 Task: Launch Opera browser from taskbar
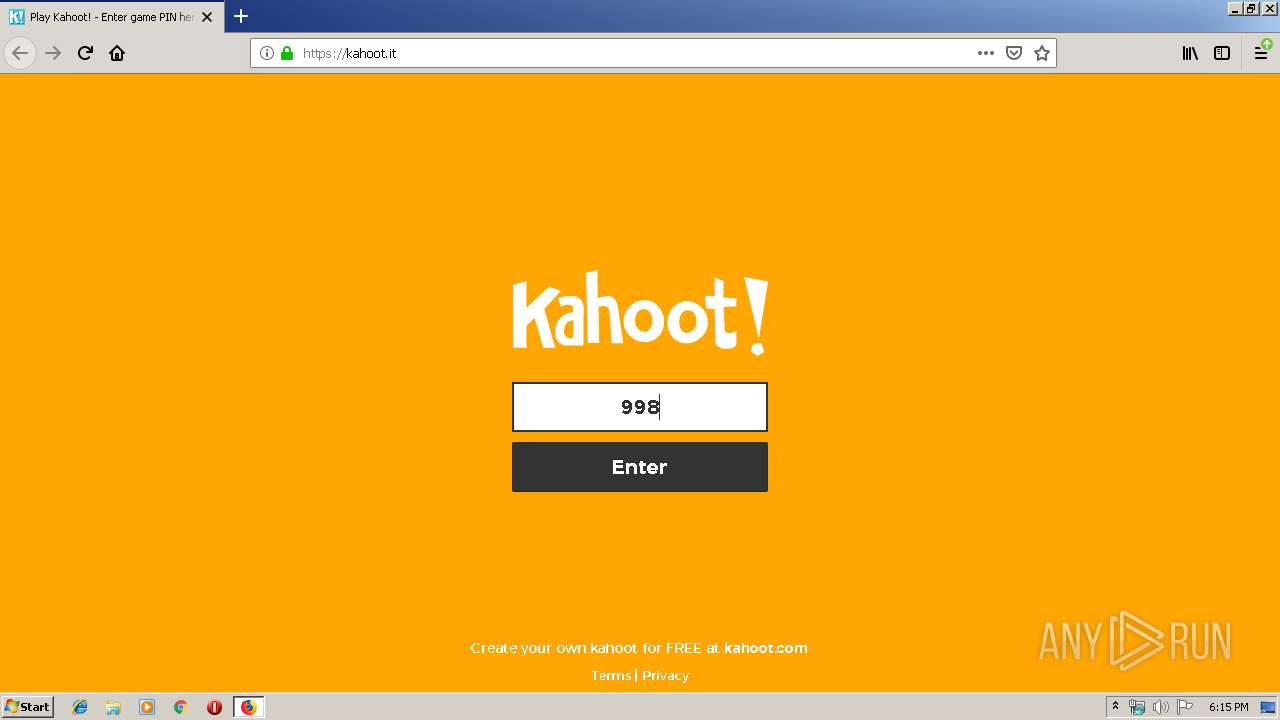(x=214, y=707)
